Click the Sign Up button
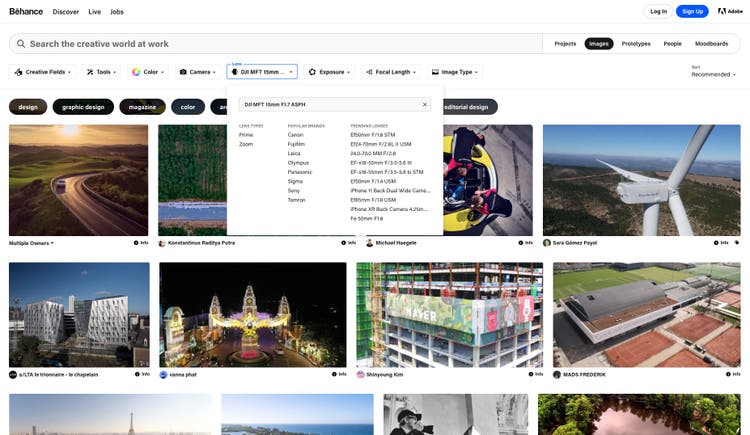This screenshot has height=435, width=750. coord(692,11)
